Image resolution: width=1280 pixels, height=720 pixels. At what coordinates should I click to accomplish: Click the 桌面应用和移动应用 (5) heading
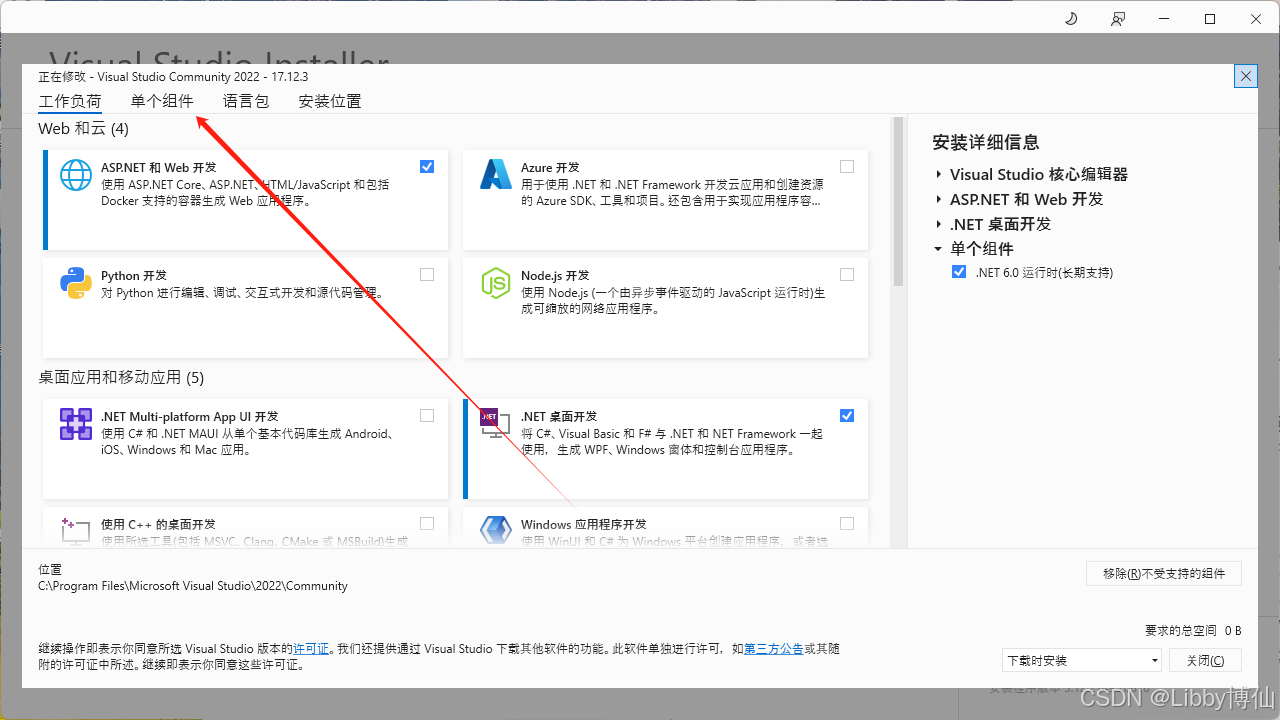tap(121, 377)
